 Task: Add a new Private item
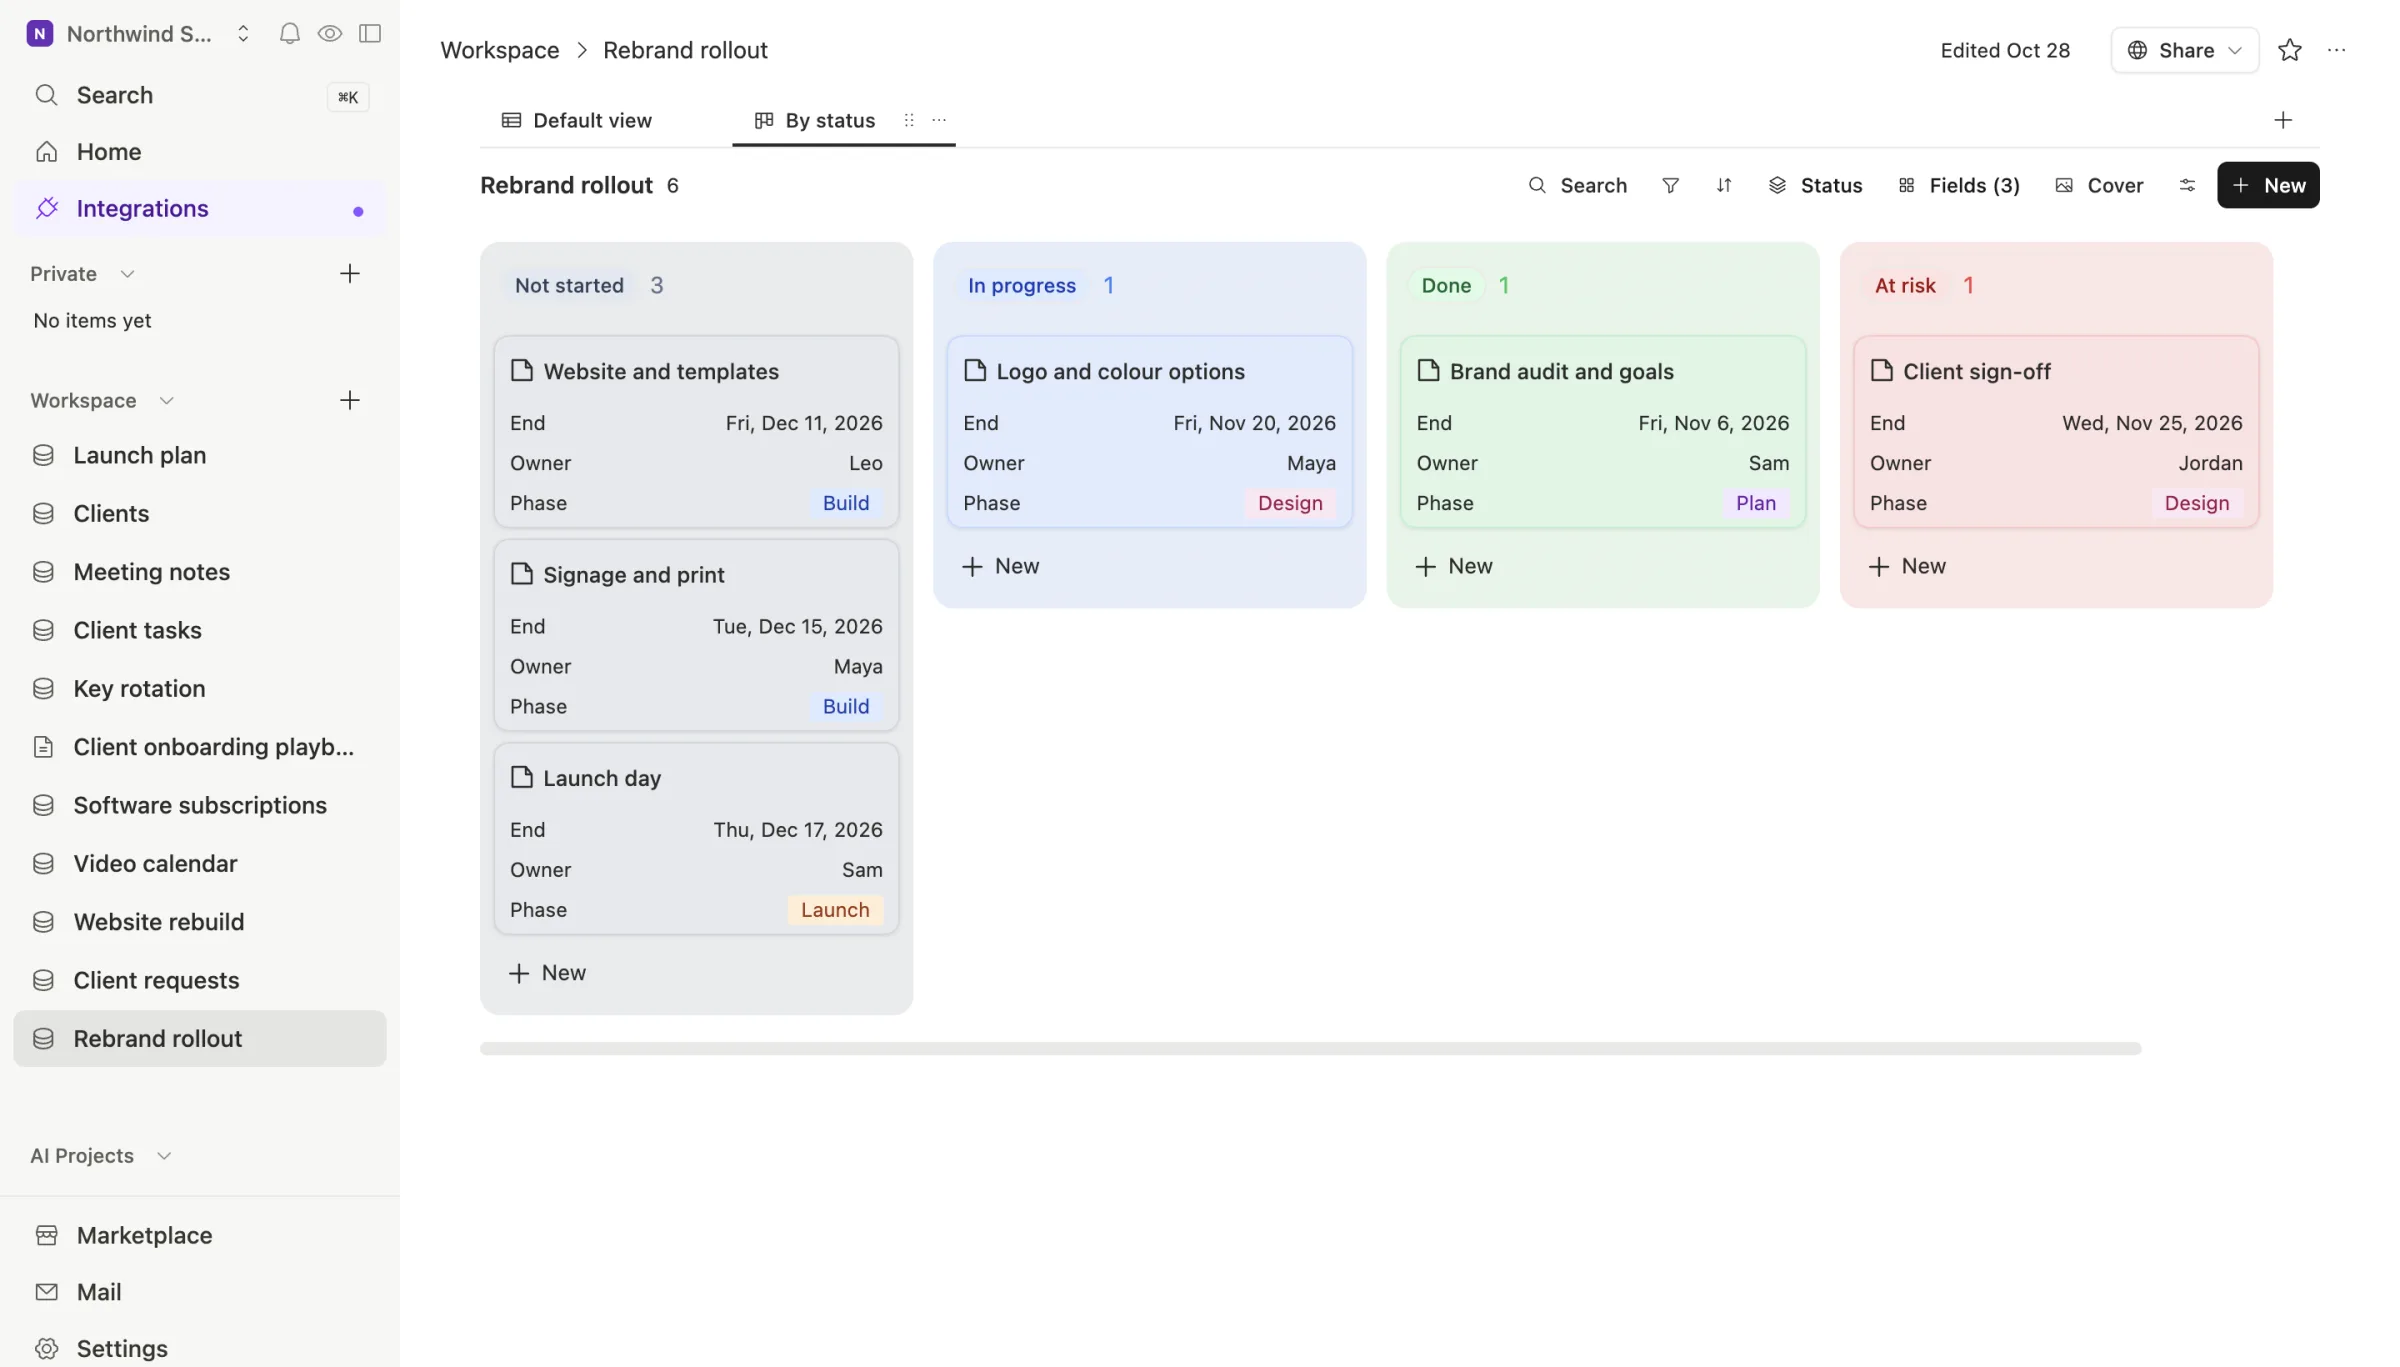point(349,274)
